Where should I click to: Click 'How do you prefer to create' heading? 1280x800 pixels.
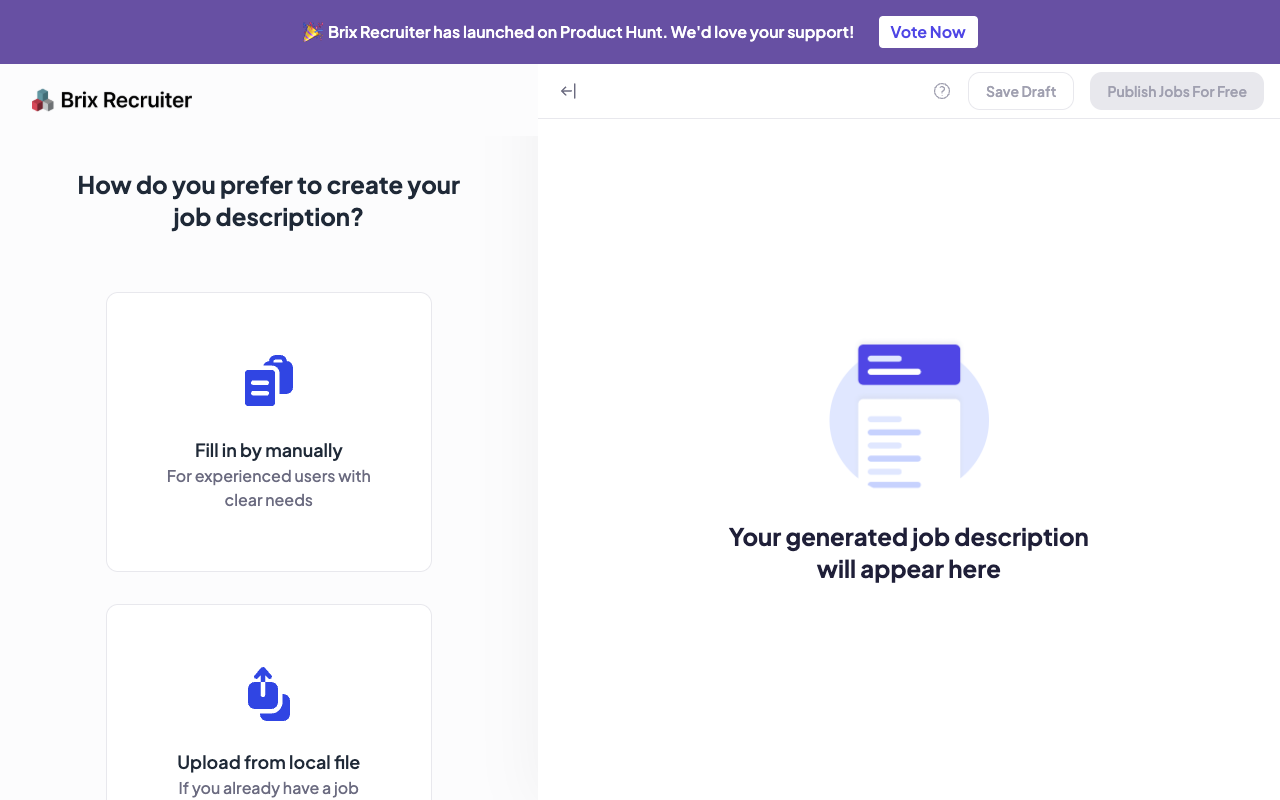tap(269, 201)
